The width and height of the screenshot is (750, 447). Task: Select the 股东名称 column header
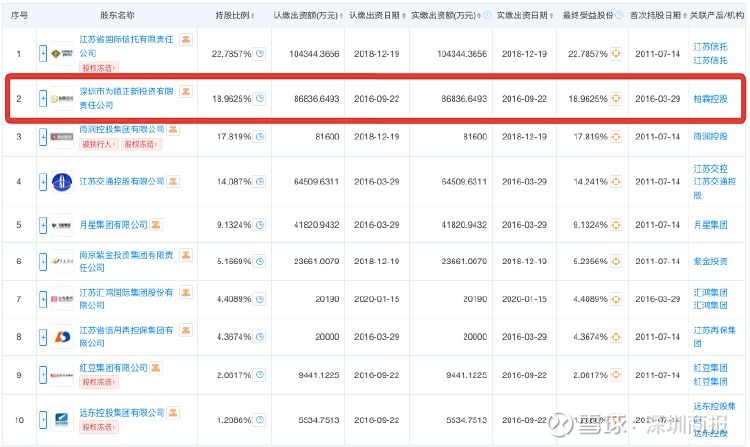[117, 15]
